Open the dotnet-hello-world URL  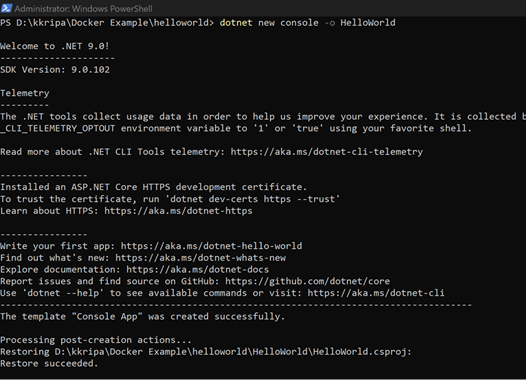[x=211, y=246]
